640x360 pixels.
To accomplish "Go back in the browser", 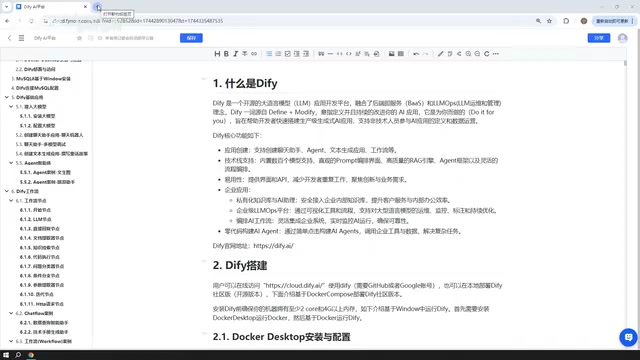I will tap(7, 21).
